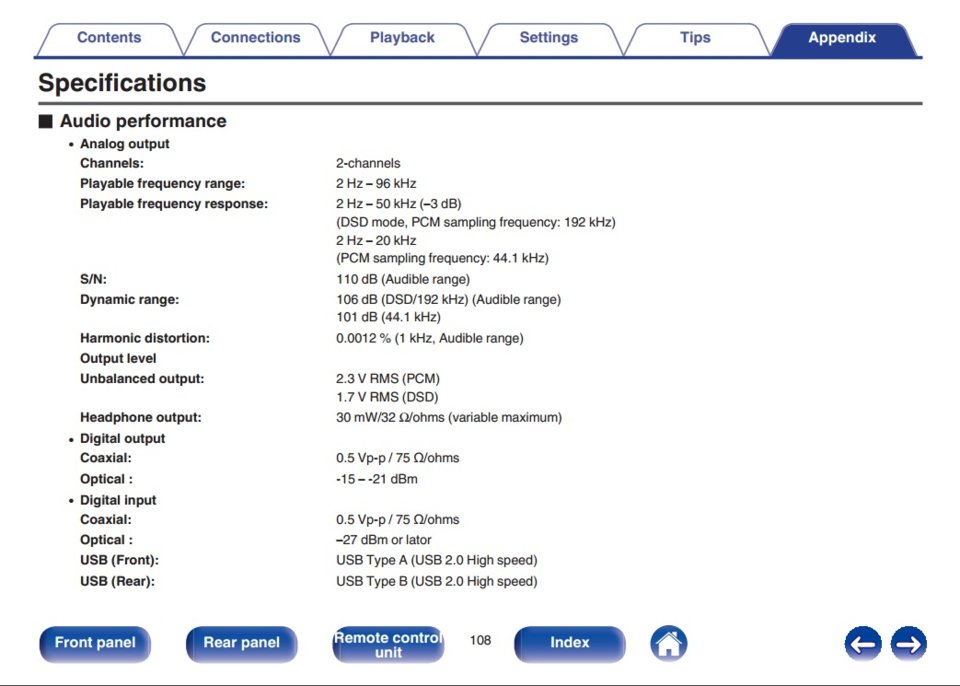Go back with the left arrow icon
Screen dimensions: 960x686
tap(863, 644)
